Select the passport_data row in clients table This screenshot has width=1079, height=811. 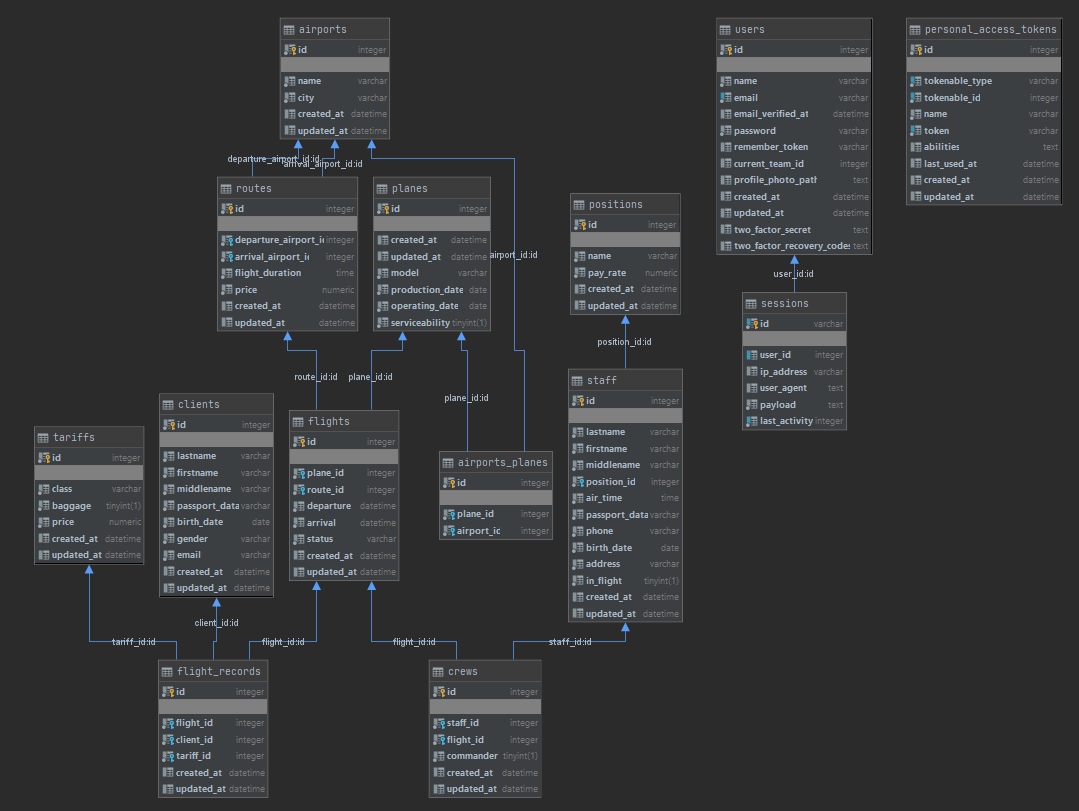click(207, 506)
